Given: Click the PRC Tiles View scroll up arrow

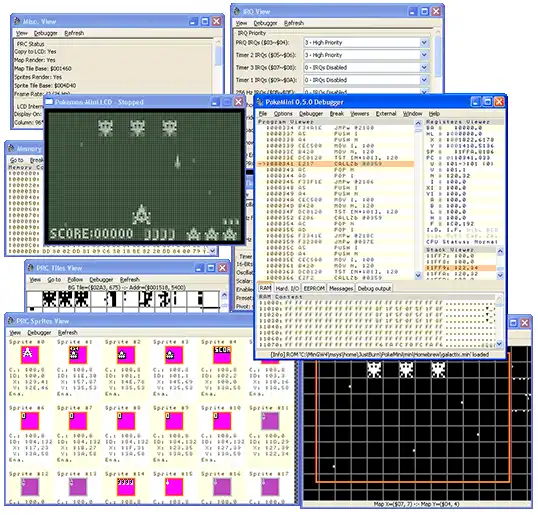Looking at the screenshot, I should tap(224, 294).
